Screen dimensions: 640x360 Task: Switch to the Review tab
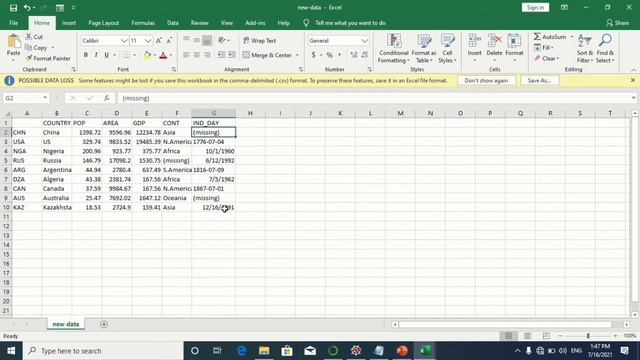click(200, 23)
